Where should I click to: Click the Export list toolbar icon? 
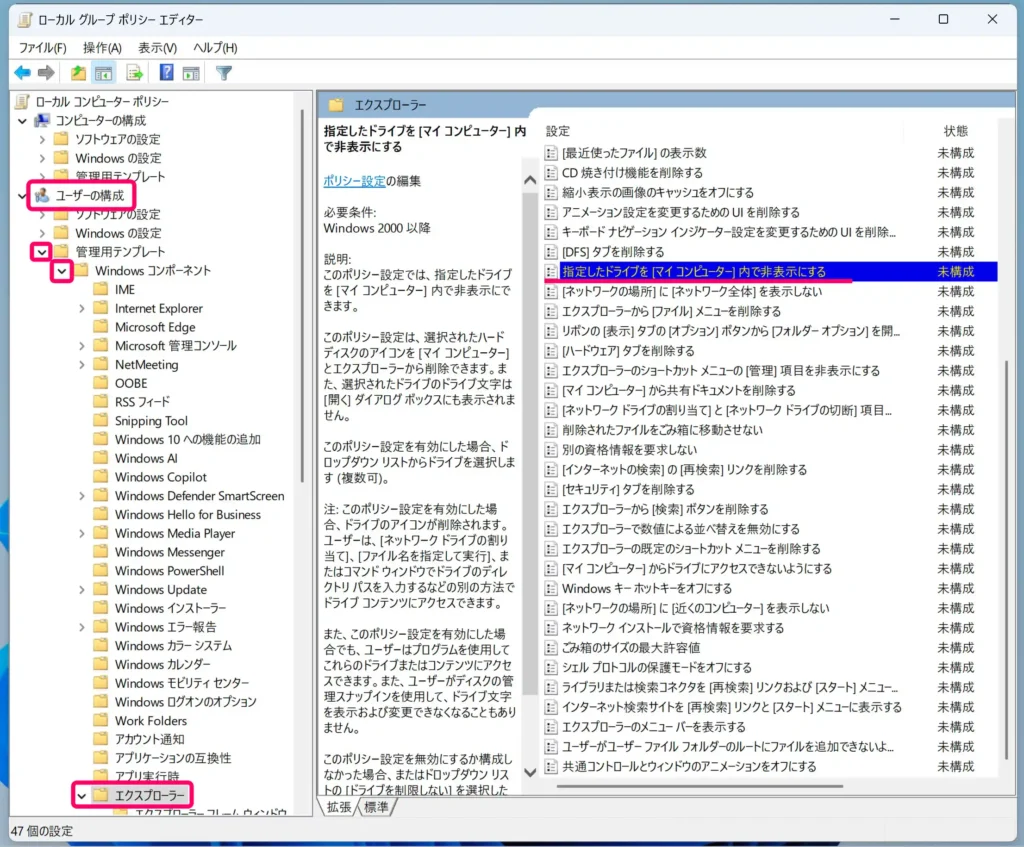[x=134, y=73]
